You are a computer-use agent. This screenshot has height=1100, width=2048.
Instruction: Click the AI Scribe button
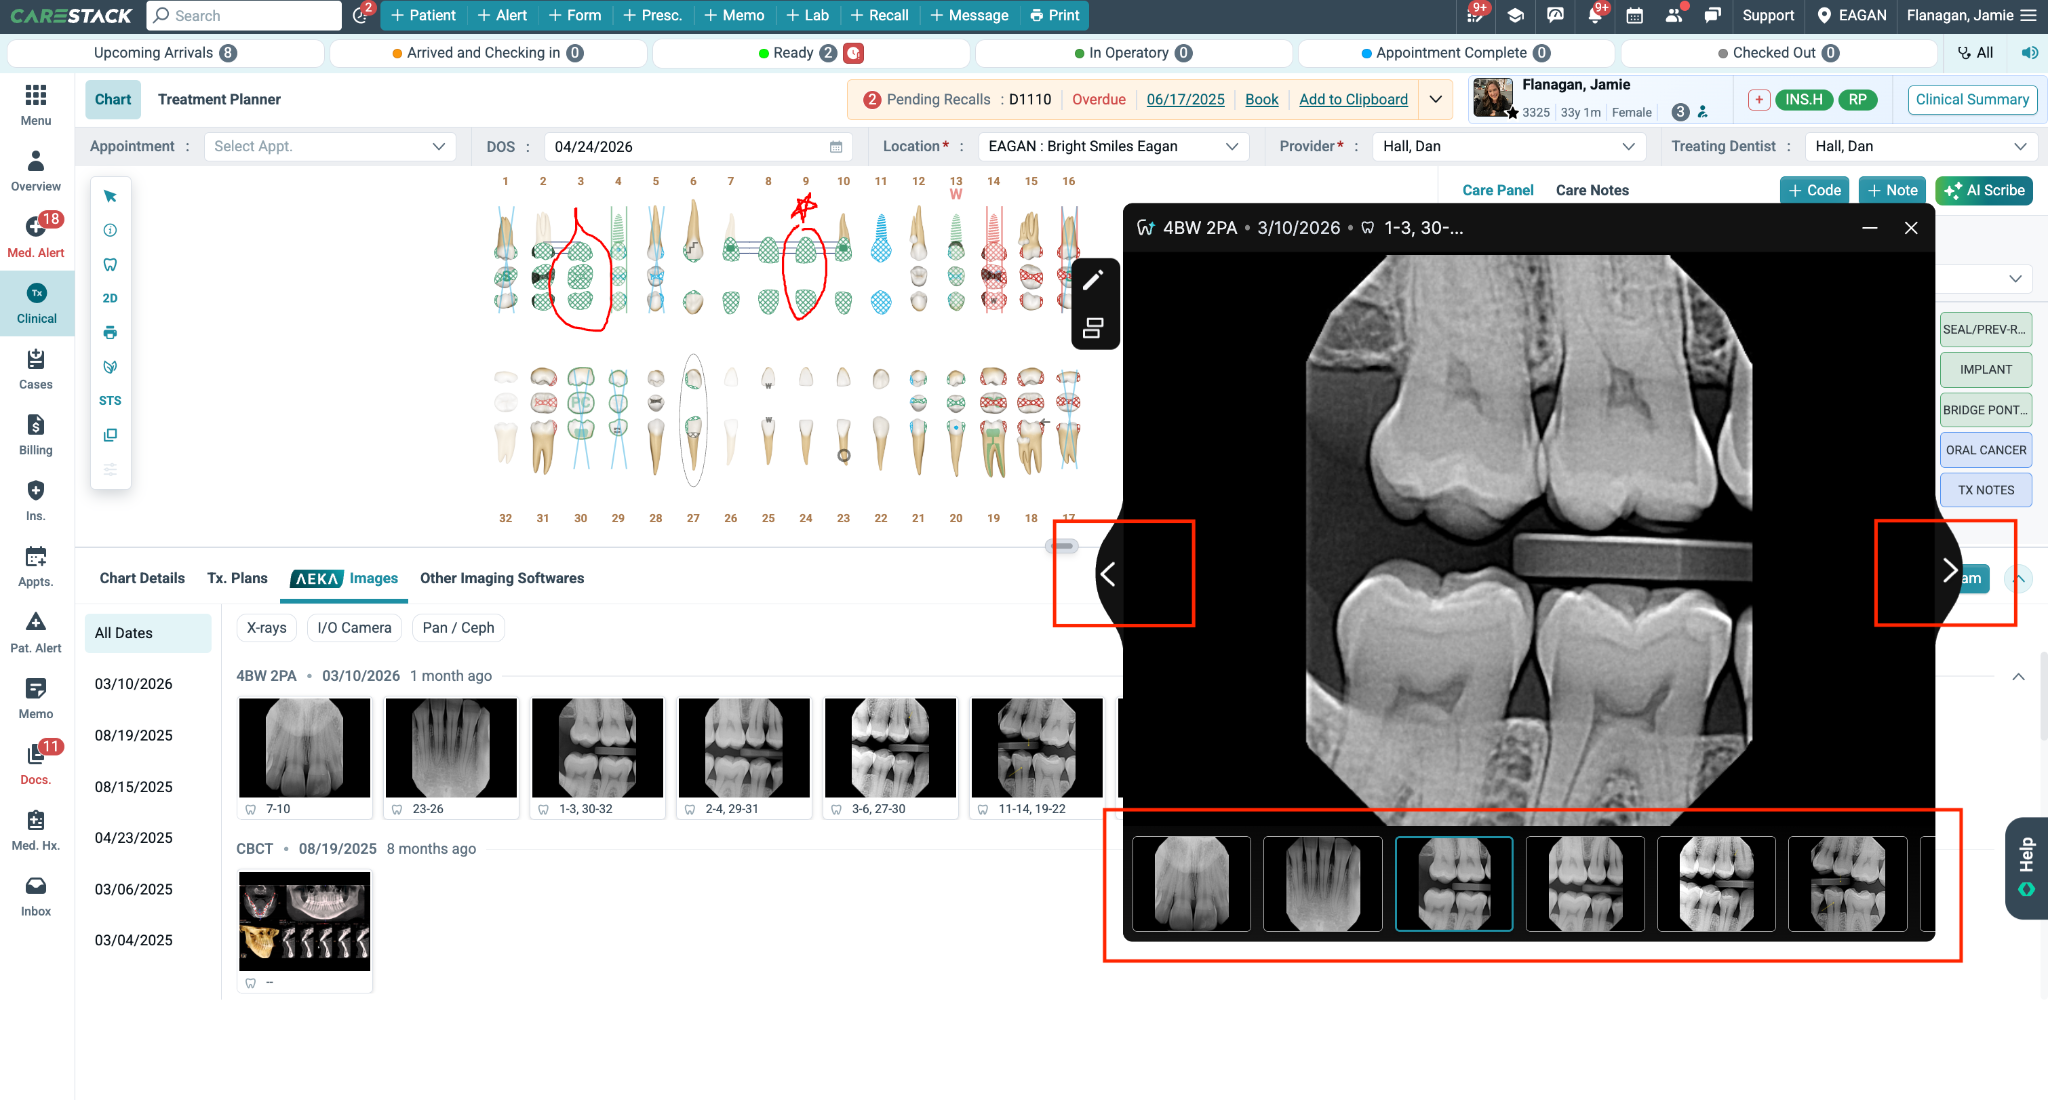coord(1984,190)
